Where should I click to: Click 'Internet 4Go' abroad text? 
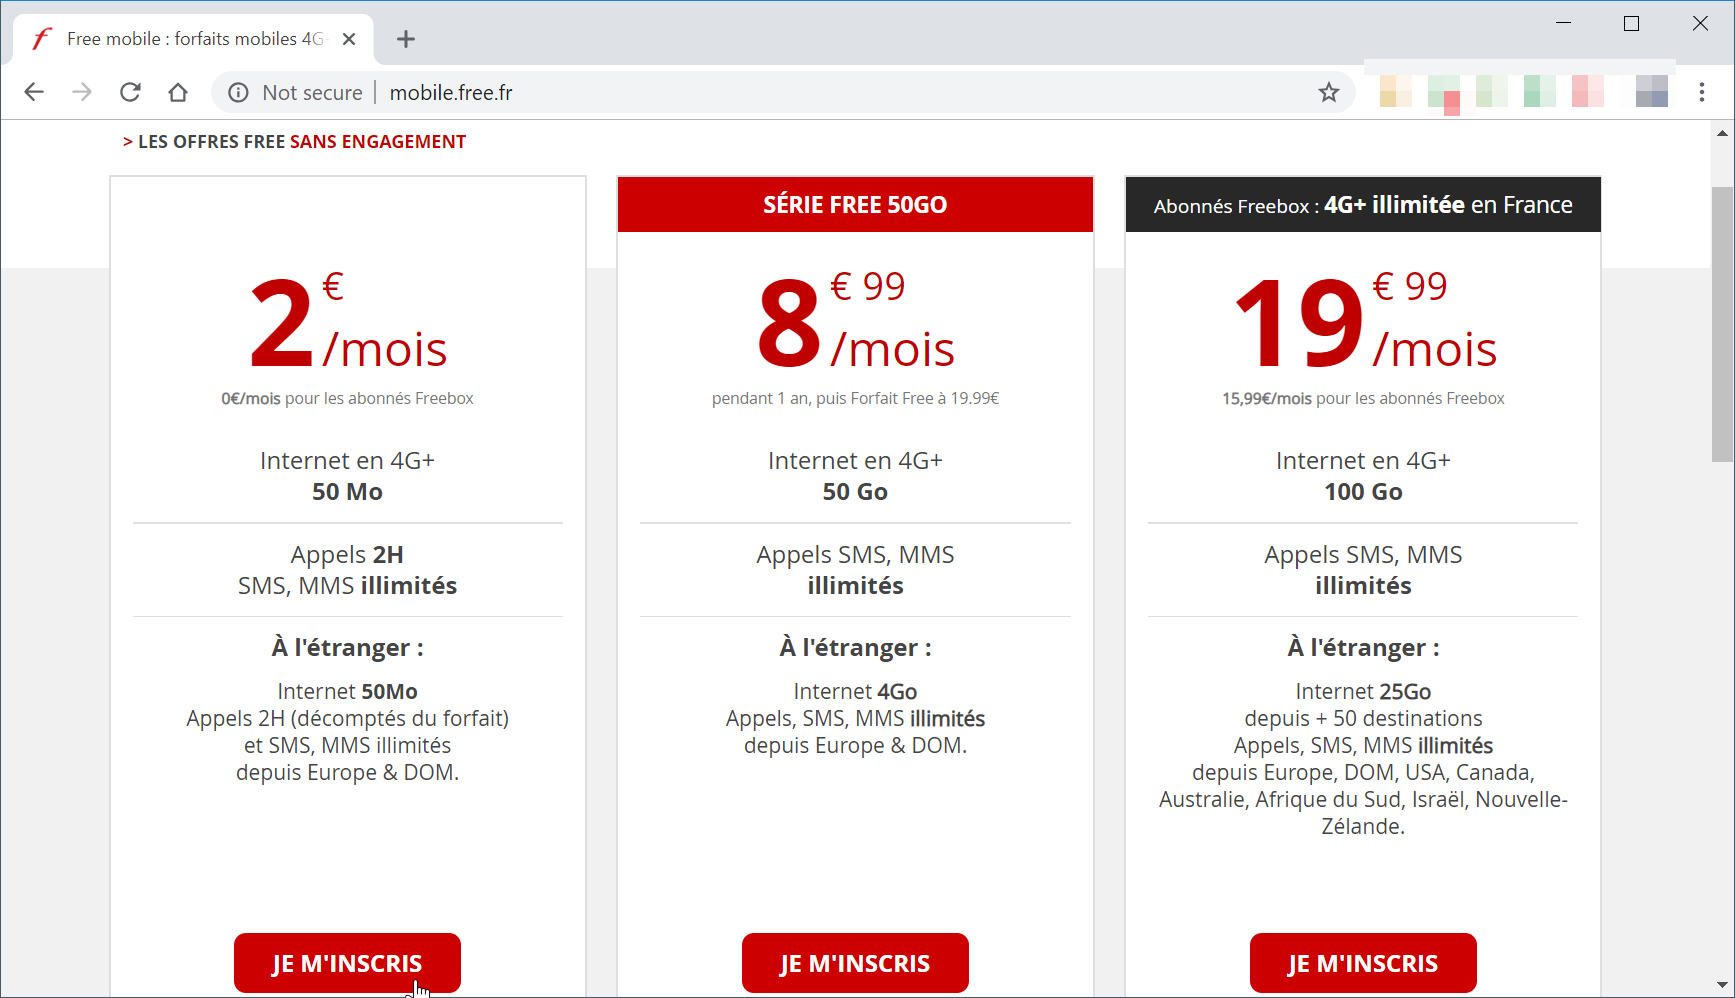coord(855,691)
